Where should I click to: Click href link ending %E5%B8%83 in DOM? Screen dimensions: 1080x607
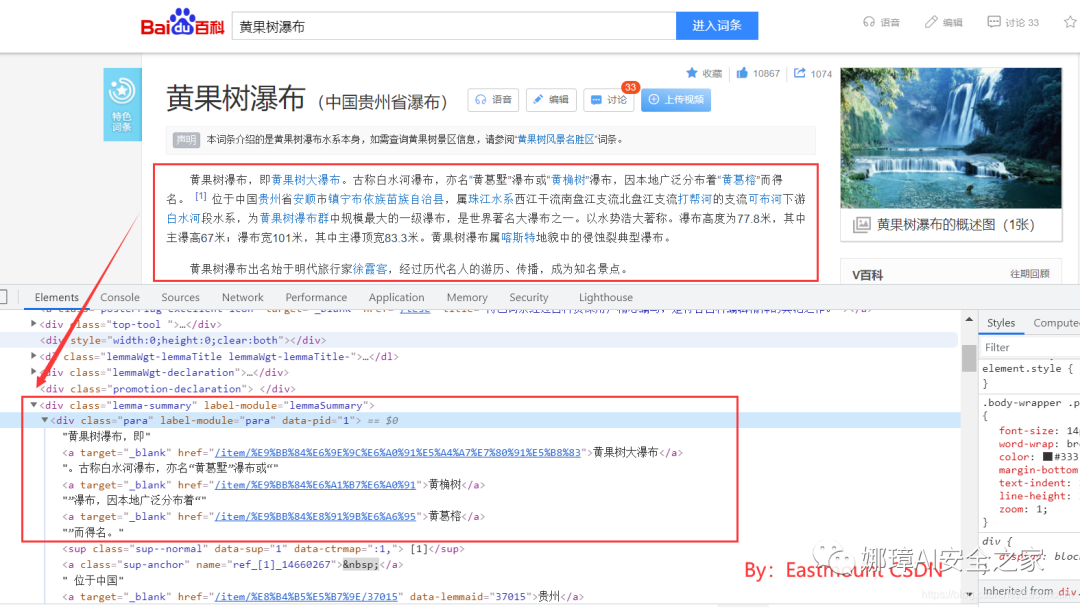397,453
